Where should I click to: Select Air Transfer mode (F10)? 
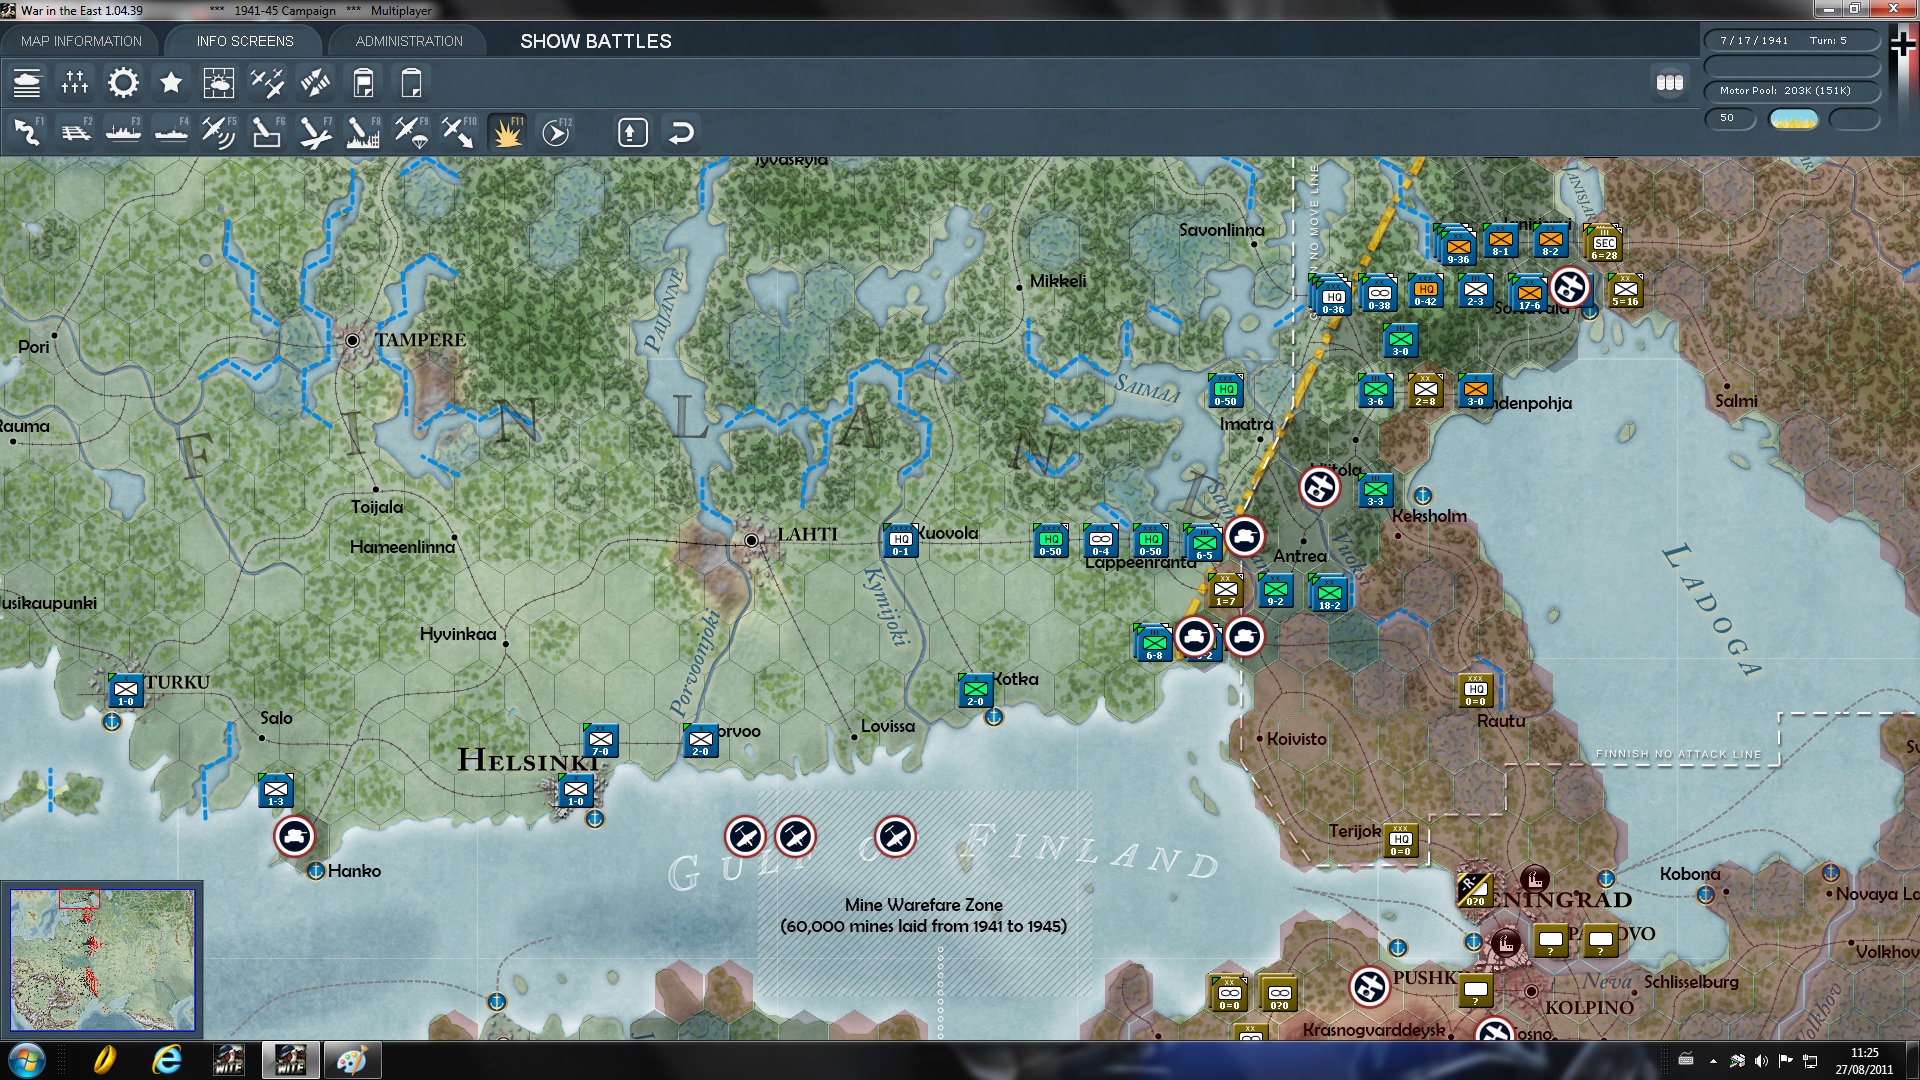click(459, 132)
